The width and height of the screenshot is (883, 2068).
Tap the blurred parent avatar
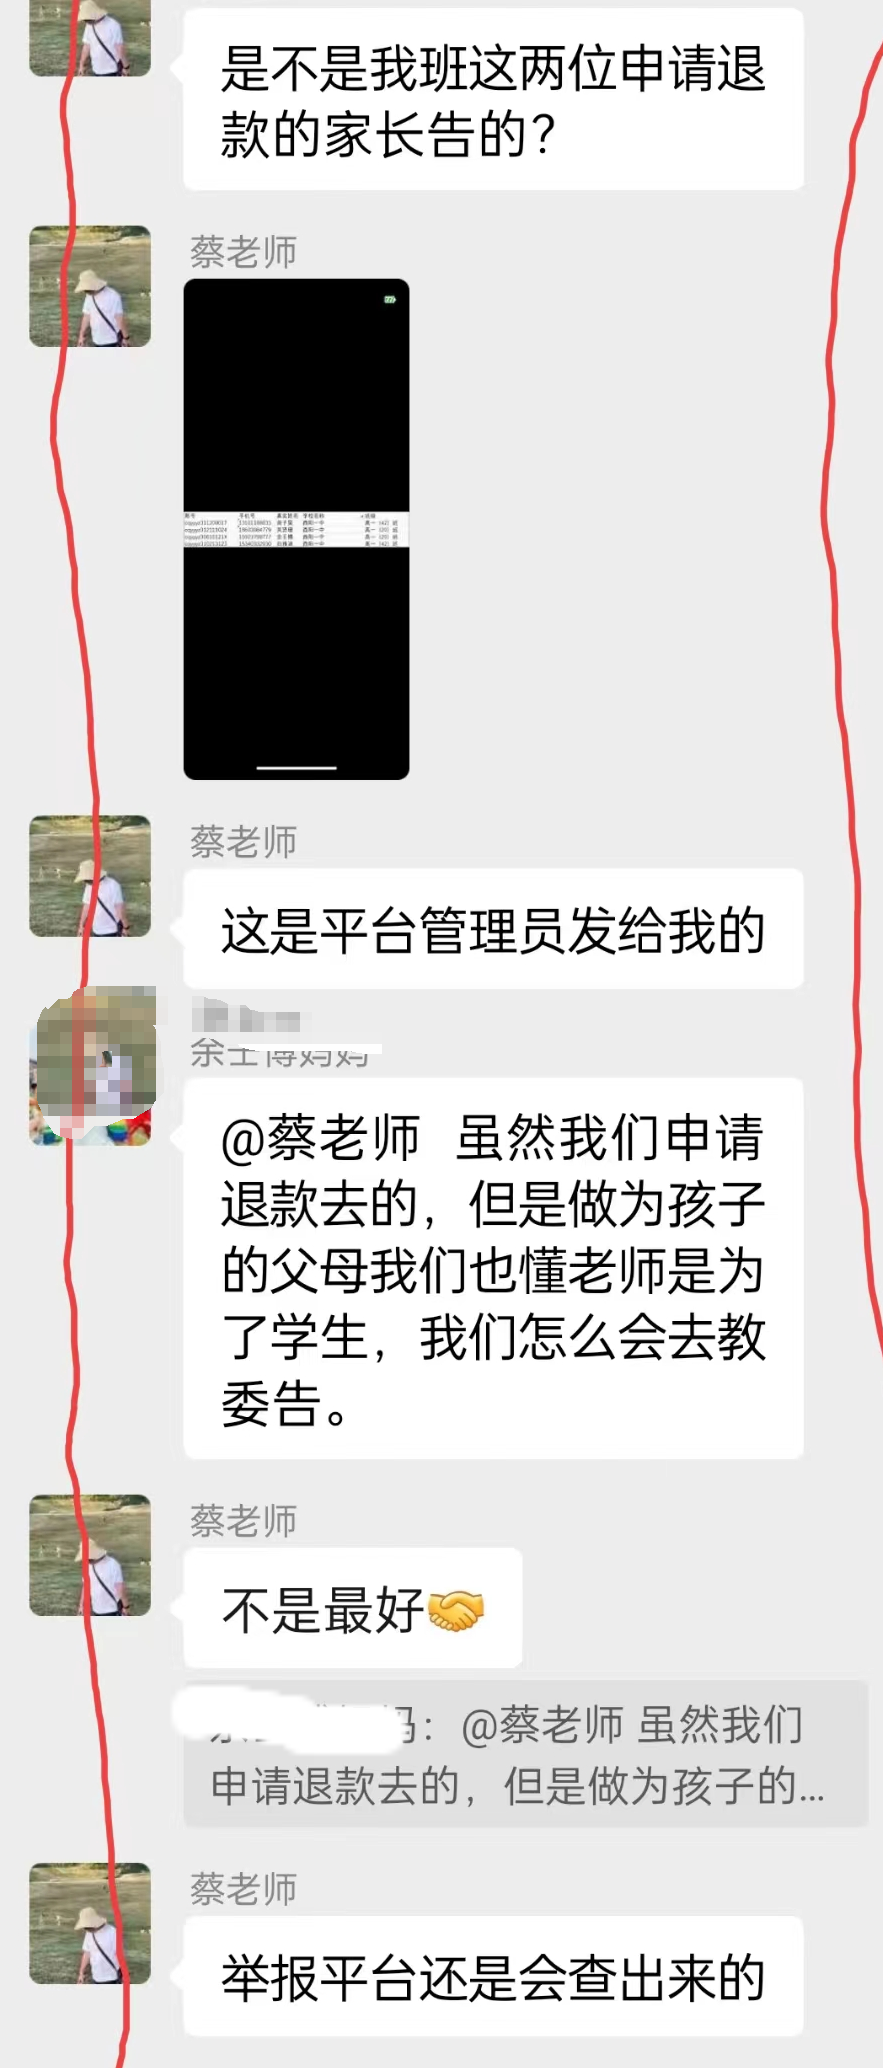tap(93, 1066)
